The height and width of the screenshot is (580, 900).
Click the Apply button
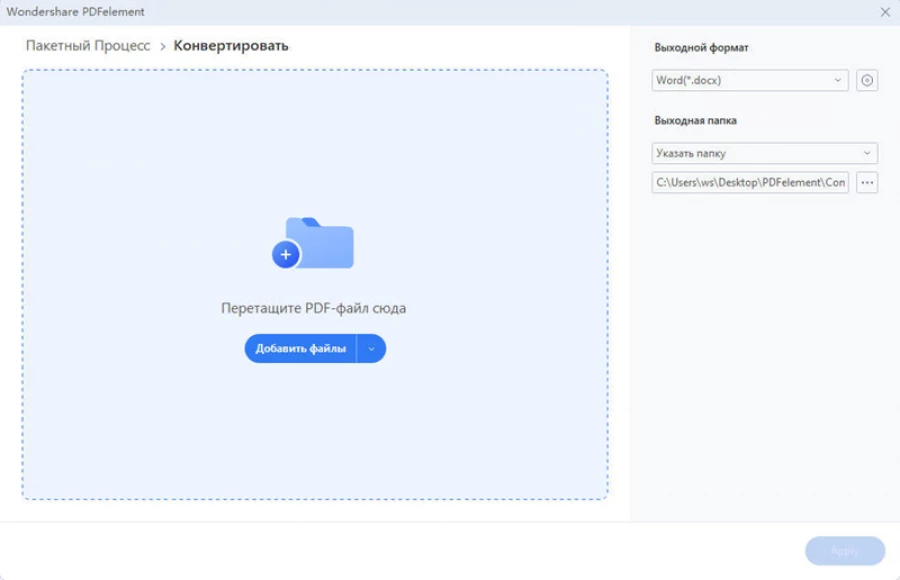[845, 551]
